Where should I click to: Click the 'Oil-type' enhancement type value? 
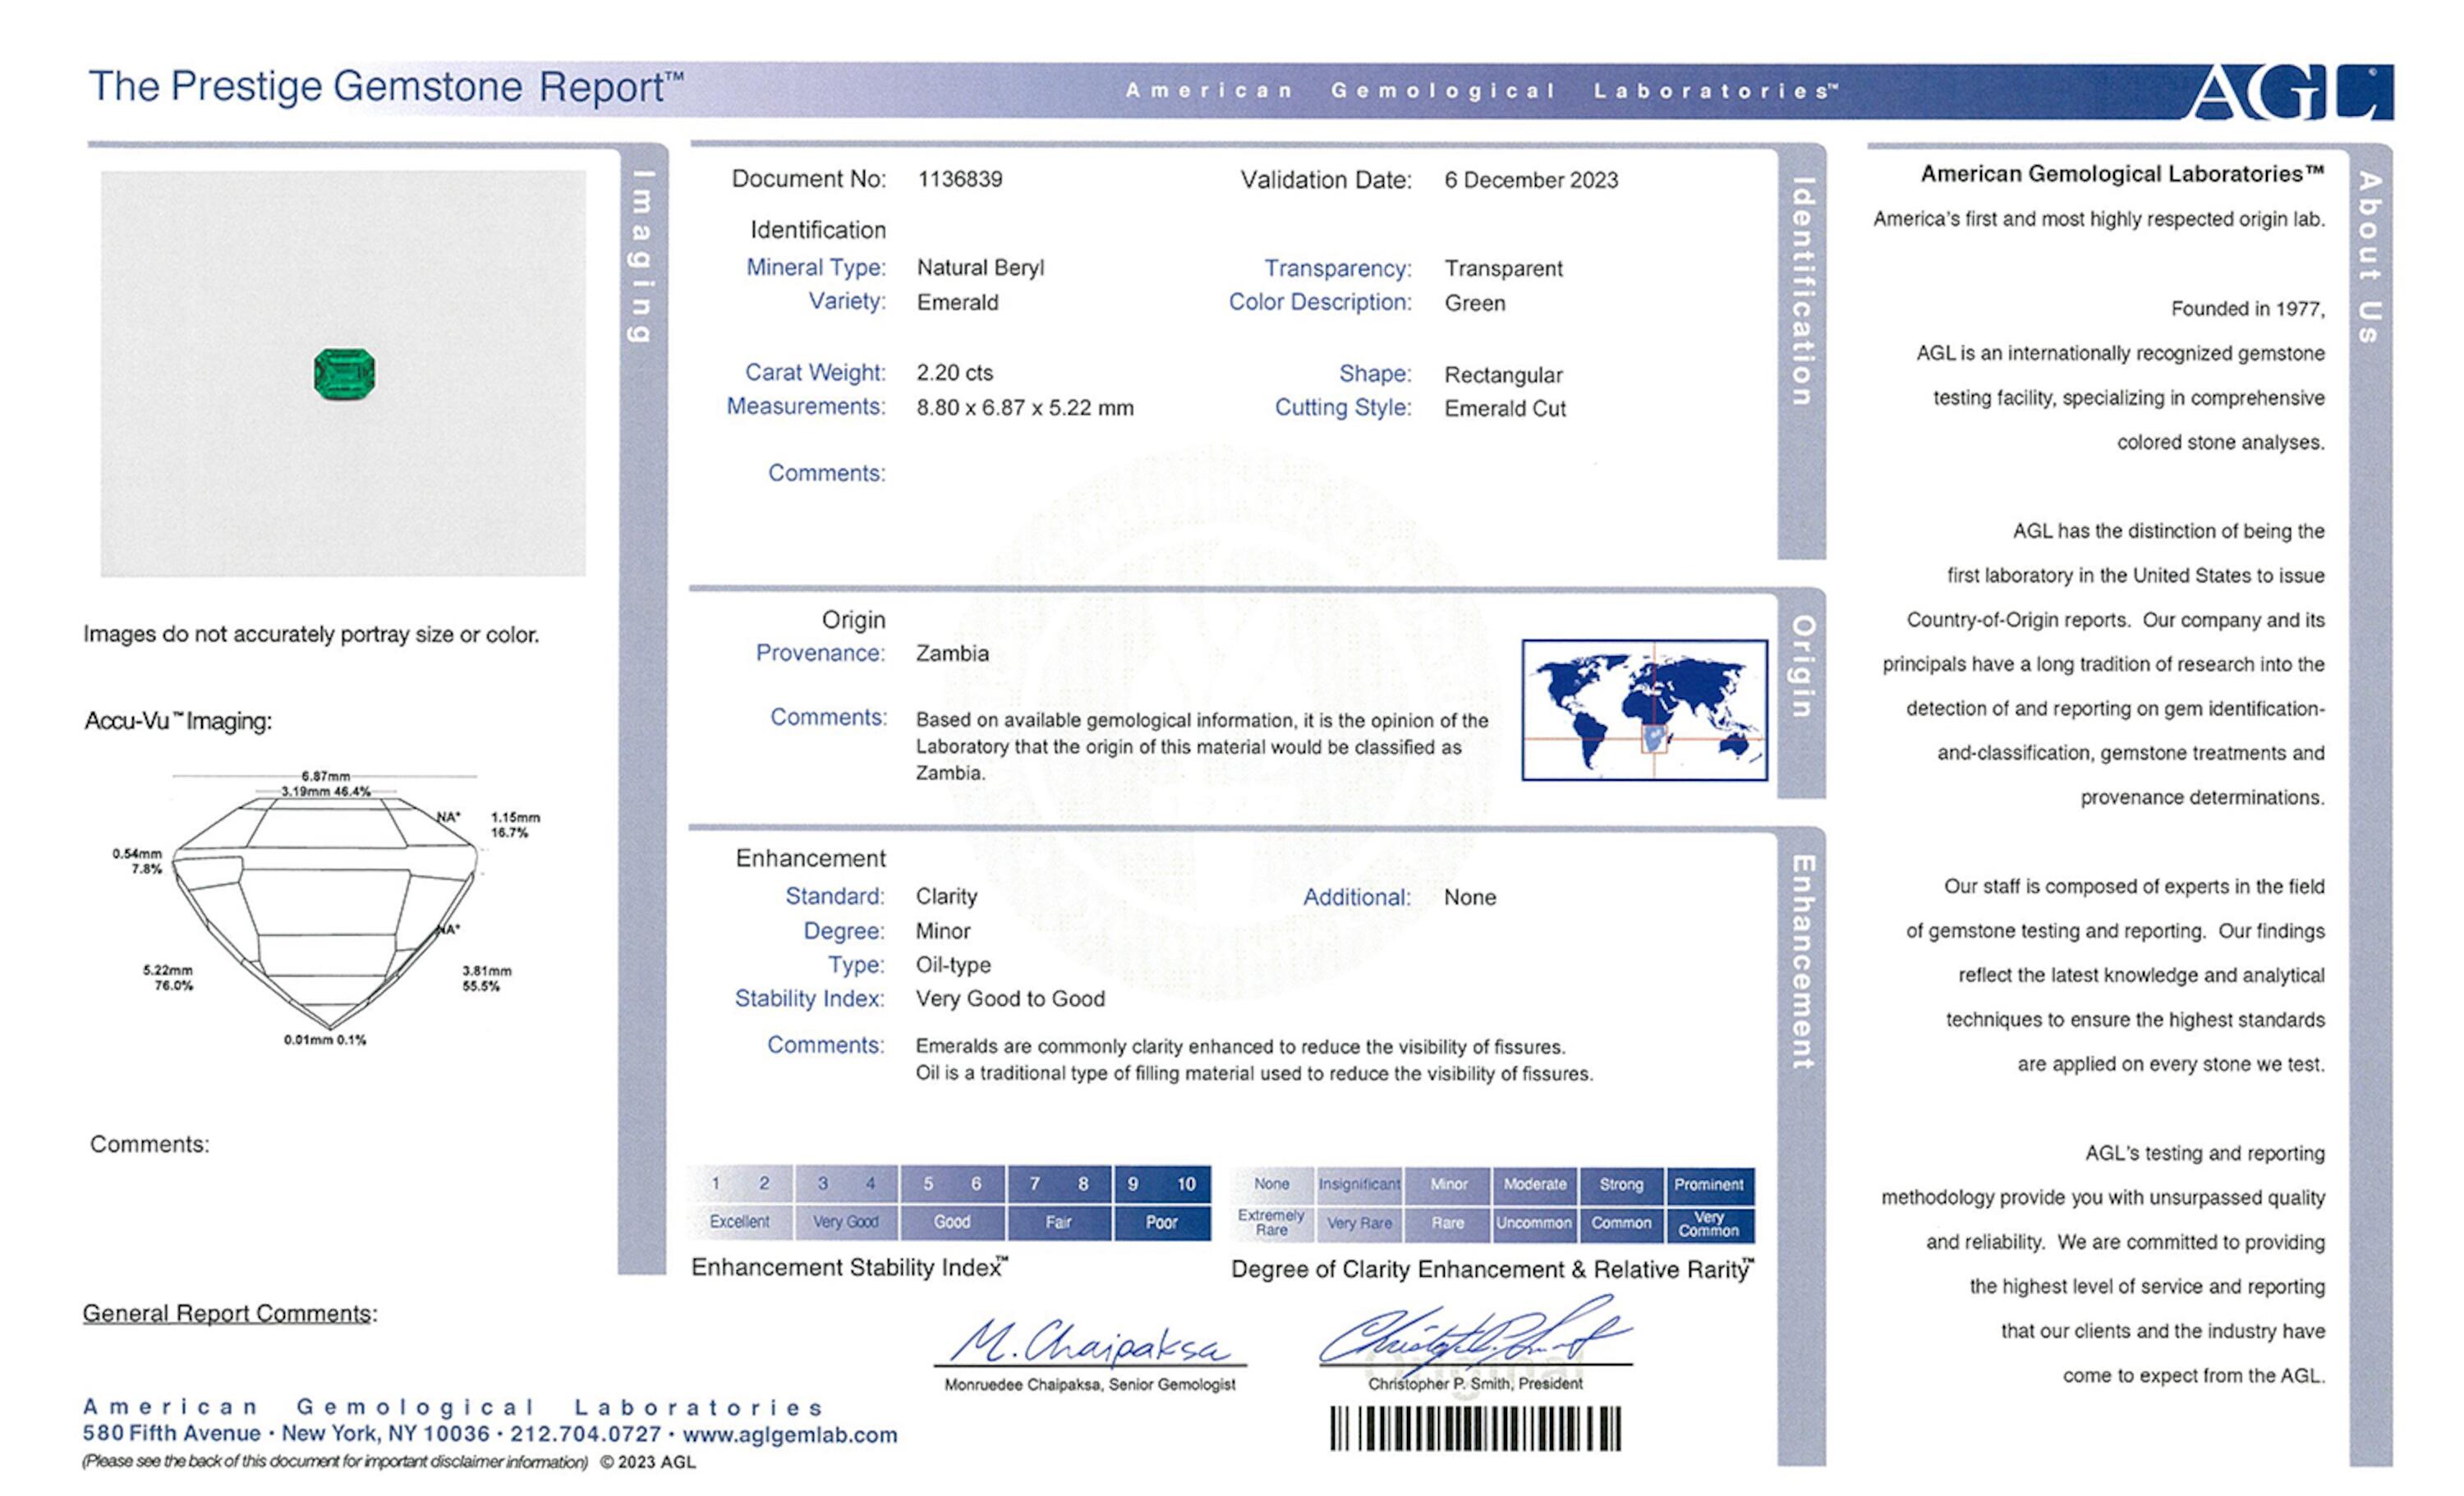953,965
